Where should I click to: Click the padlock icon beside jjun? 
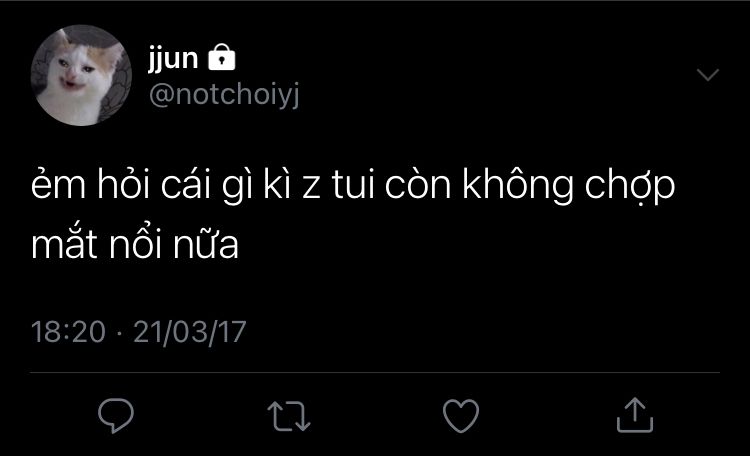(x=221, y=57)
